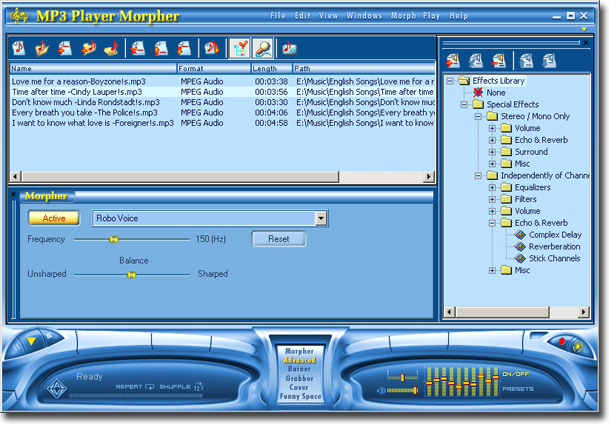Image resolution: width=609 pixels, height=424 pixels.
Task: Collapse the Special Effects folder
Action: (464, 104)
